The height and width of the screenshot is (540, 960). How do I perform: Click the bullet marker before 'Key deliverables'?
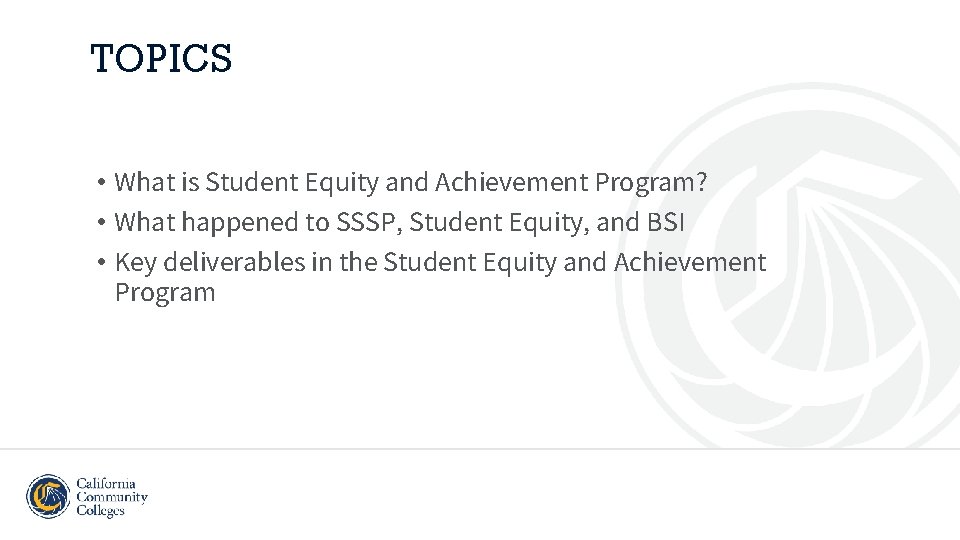[x=101, y=262]
